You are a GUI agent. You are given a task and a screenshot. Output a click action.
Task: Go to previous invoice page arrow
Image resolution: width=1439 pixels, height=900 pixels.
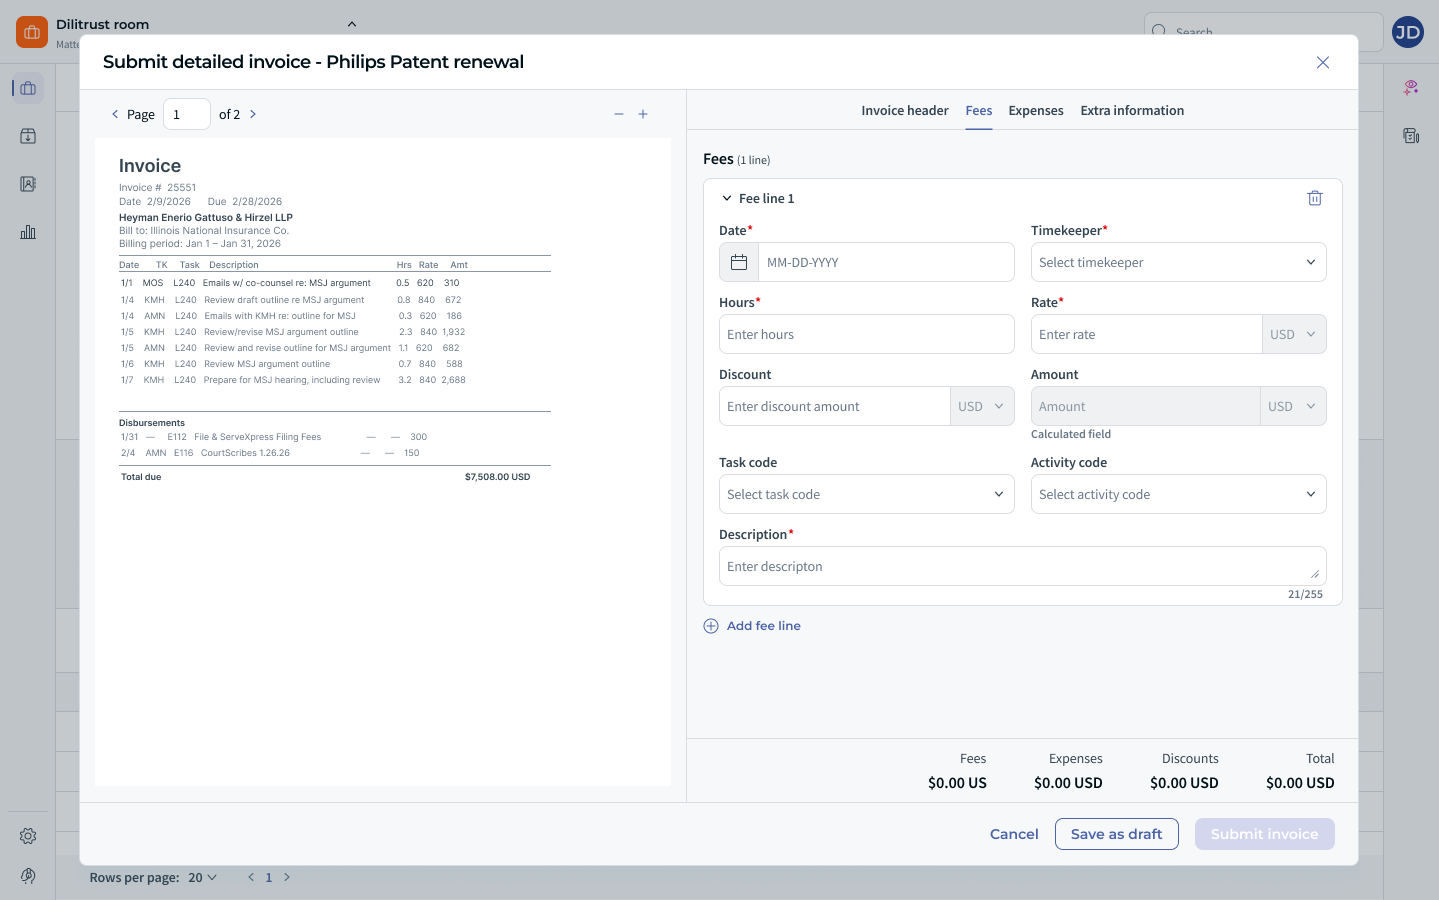tap(115, 114)
